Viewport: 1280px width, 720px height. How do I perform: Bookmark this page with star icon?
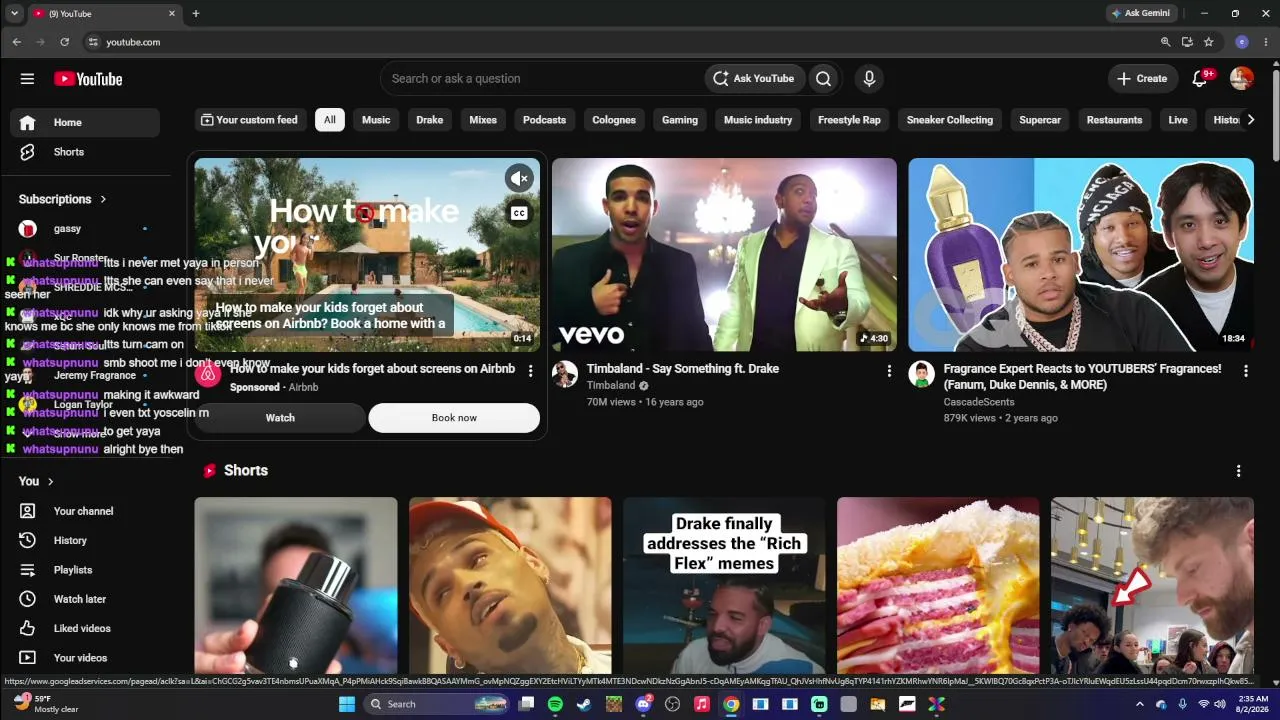click(x=1208, y=42)
